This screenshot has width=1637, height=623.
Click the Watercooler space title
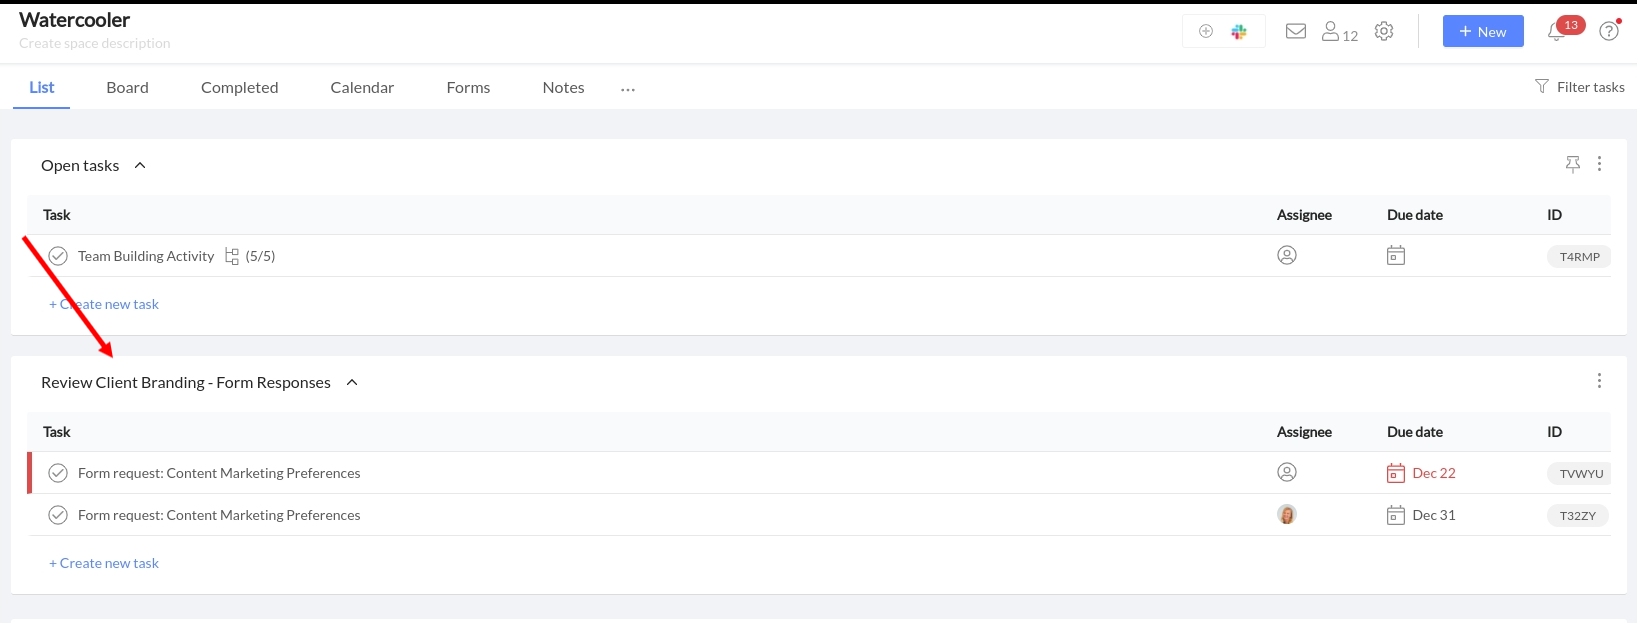pos(74,19)
